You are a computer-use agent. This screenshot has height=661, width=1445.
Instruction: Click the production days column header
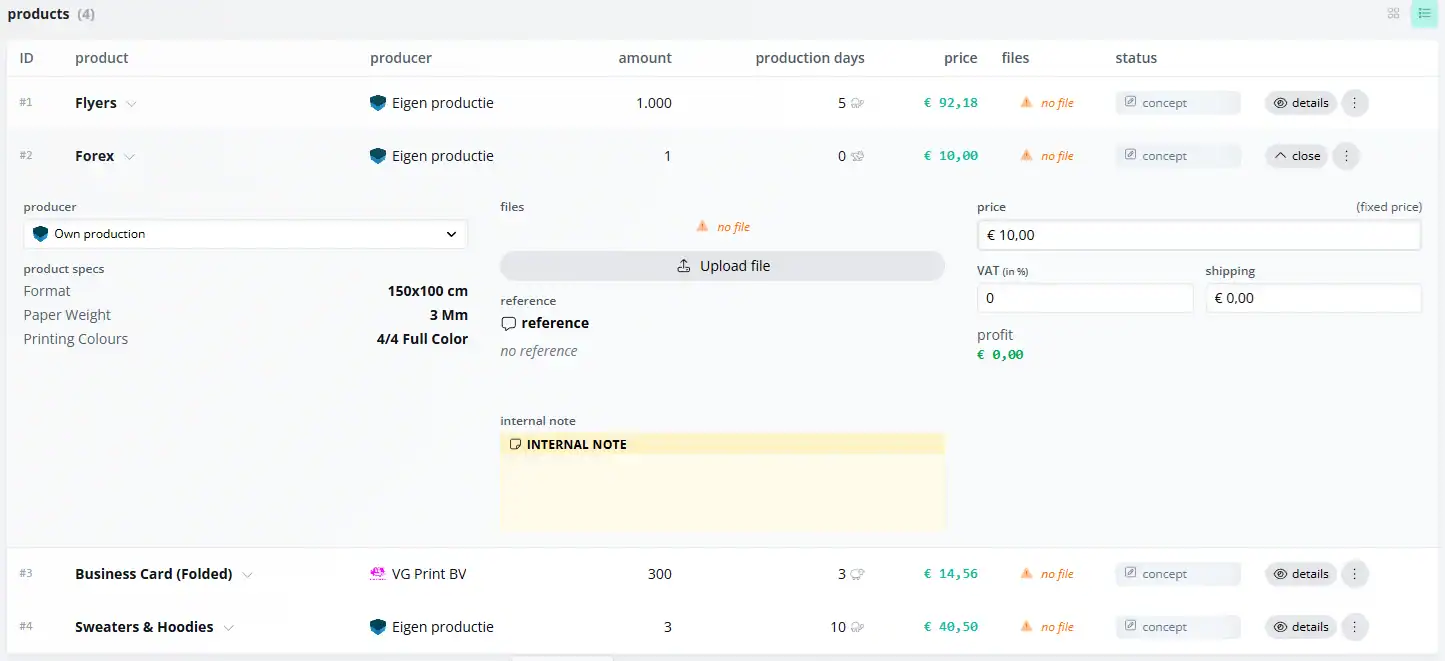pyautogui.click(x=810, y=58)
